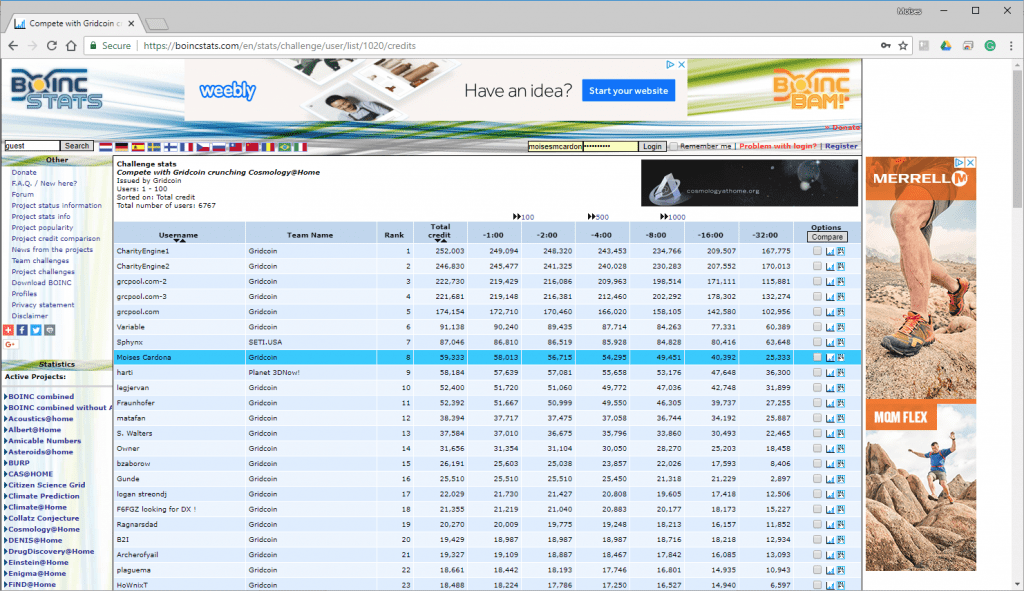Screen dimensions: 1024x591
Task: Open the Chrome three-dot menu
Action: 1011,46
